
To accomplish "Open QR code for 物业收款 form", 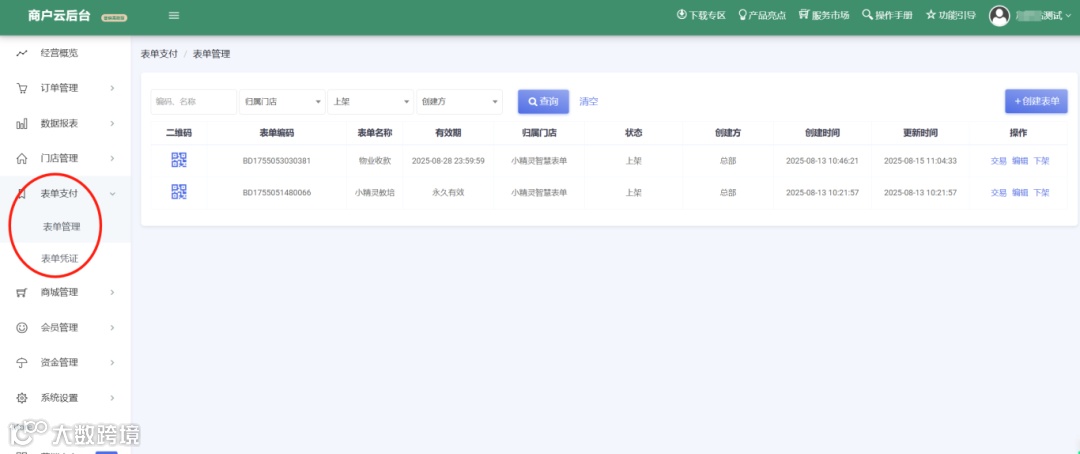I will pyautogui.click(x=178, y=161).
